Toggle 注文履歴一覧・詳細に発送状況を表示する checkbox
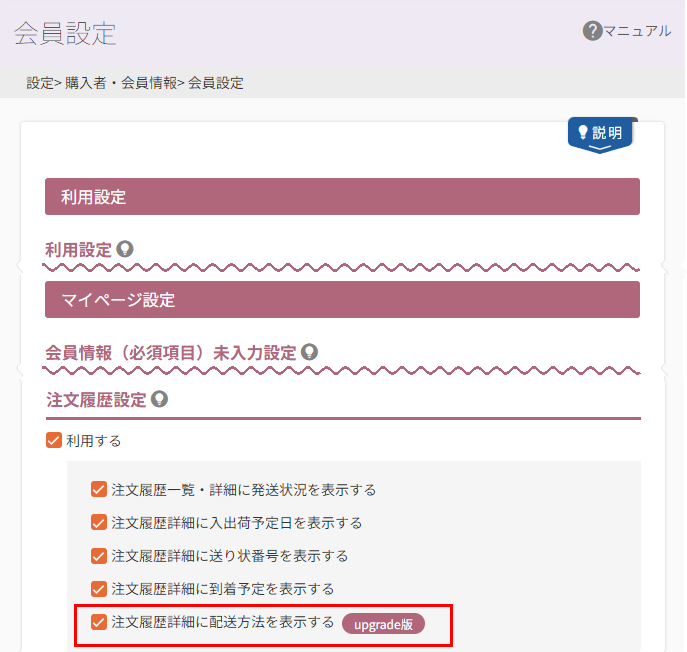The height and width of the screenshot is (652, 687). coord(99,489)
